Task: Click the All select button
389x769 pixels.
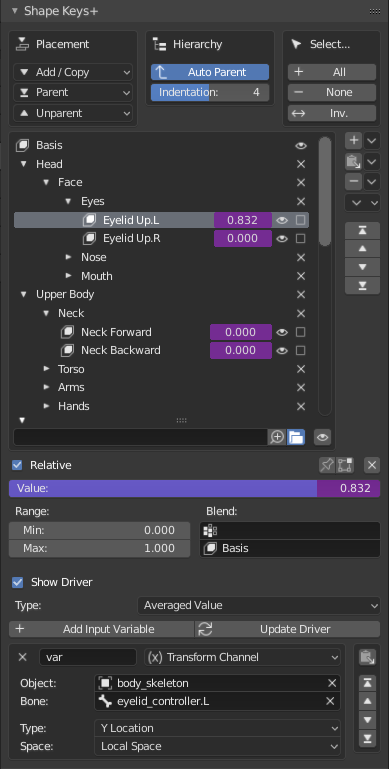Action: coord(332,72)
